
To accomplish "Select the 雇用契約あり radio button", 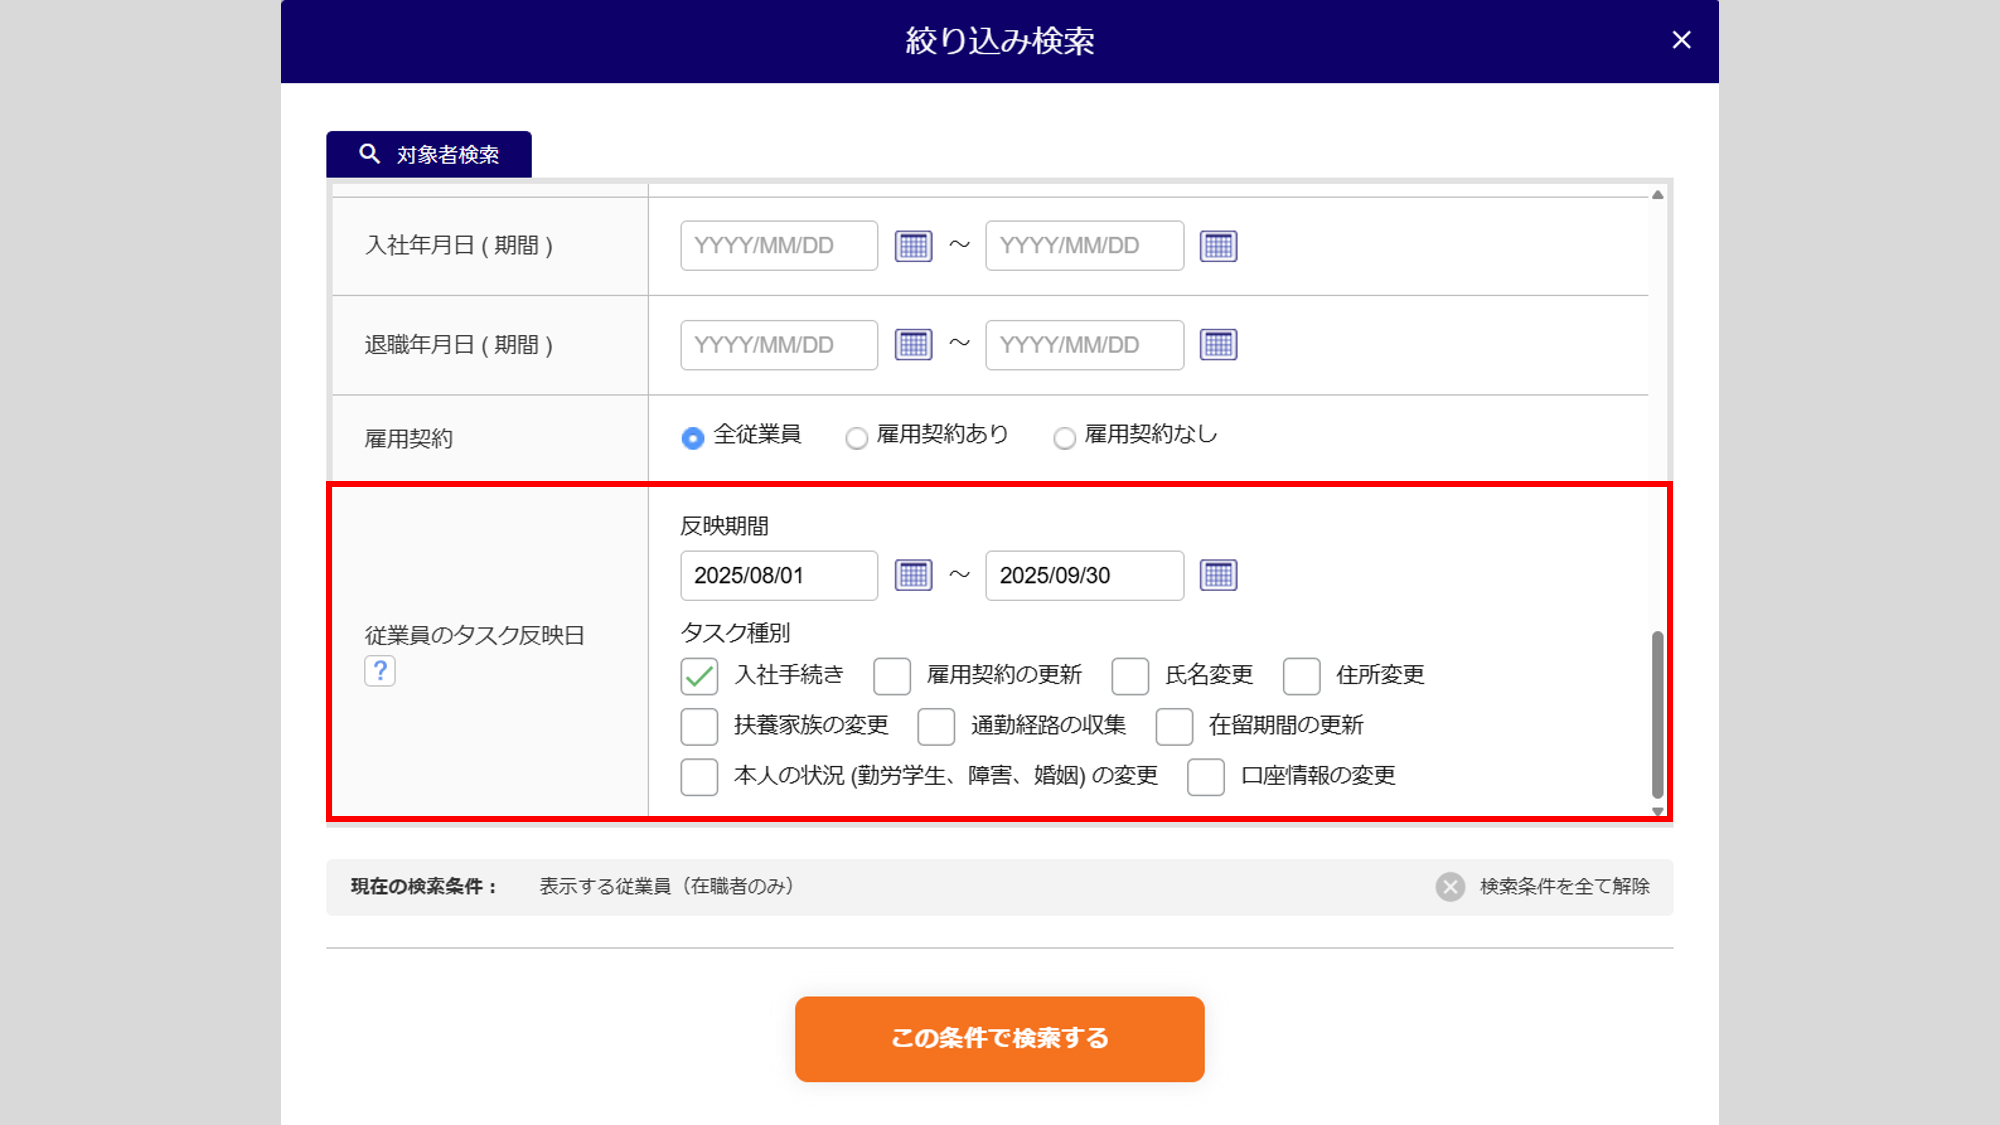I will (856, 438).
